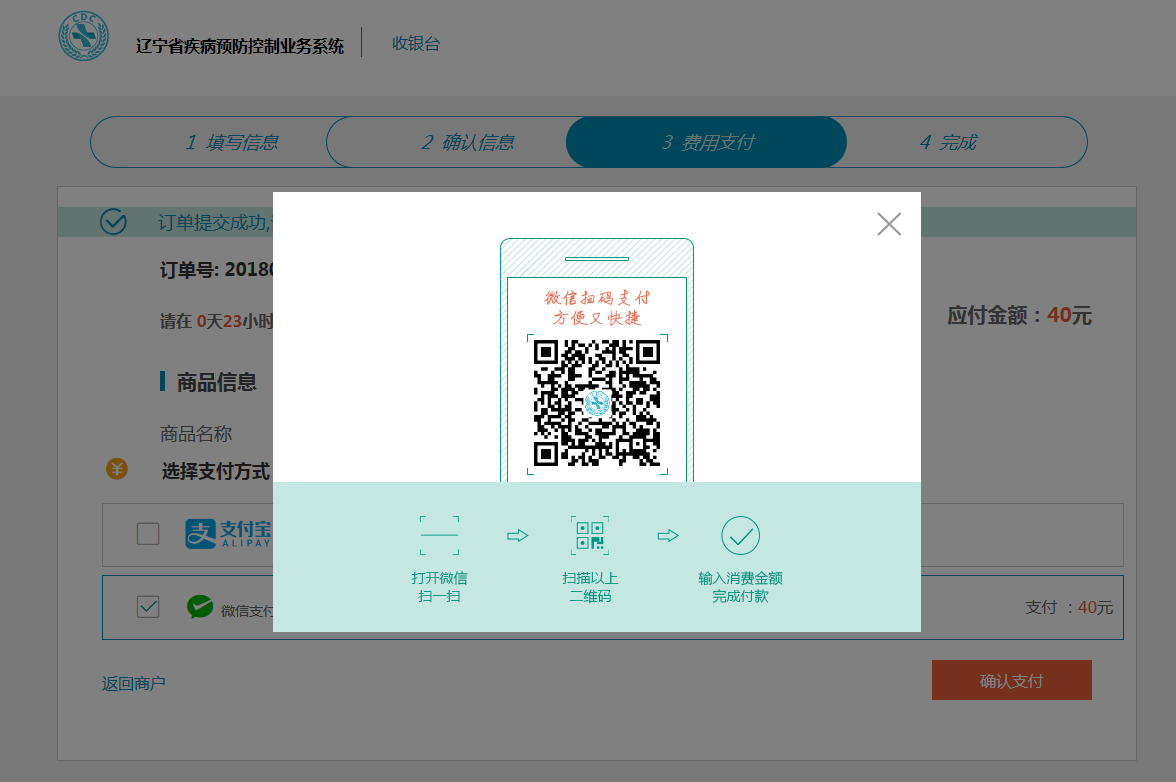Click the QR scan icon above 扫描以上二维码
The width and height of the screenshot is (1176, 782).
pos(590,536)
